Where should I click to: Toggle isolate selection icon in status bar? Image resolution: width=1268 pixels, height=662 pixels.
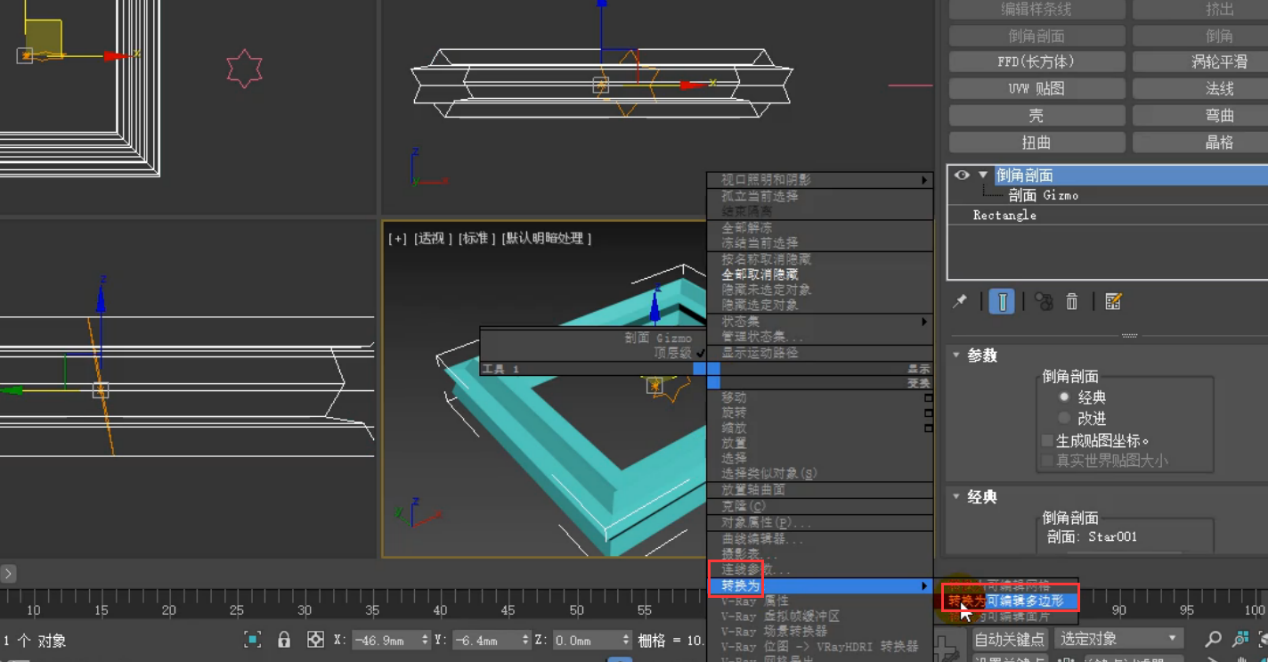tap(253, 639)
